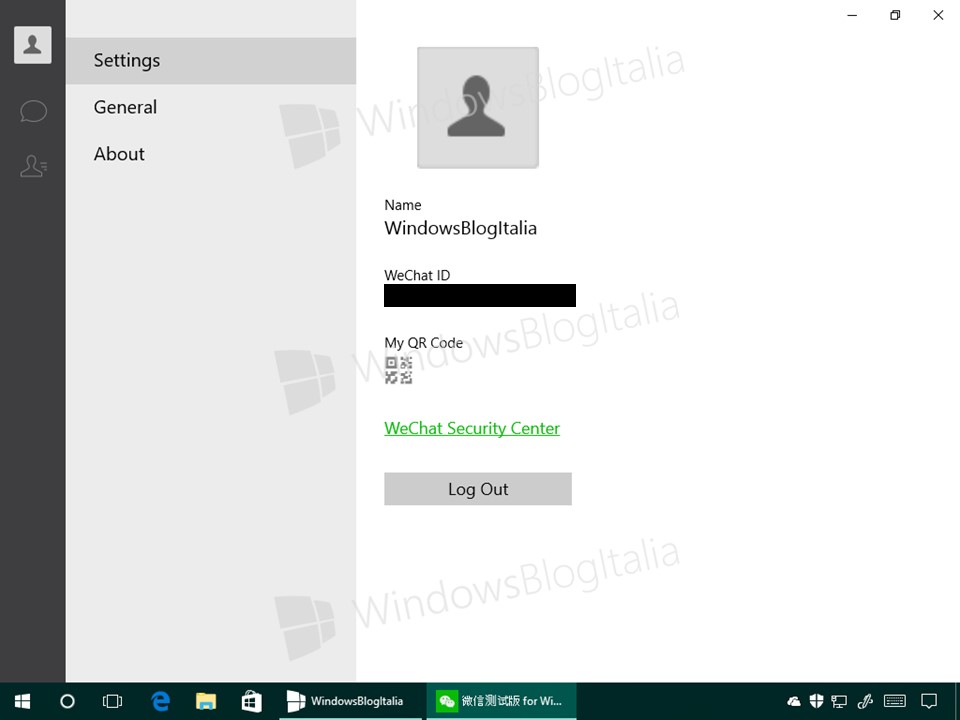This screenshot has width=960, height=720.
Task: Open the Windows Ink pen tray icon
Action: 865,701
